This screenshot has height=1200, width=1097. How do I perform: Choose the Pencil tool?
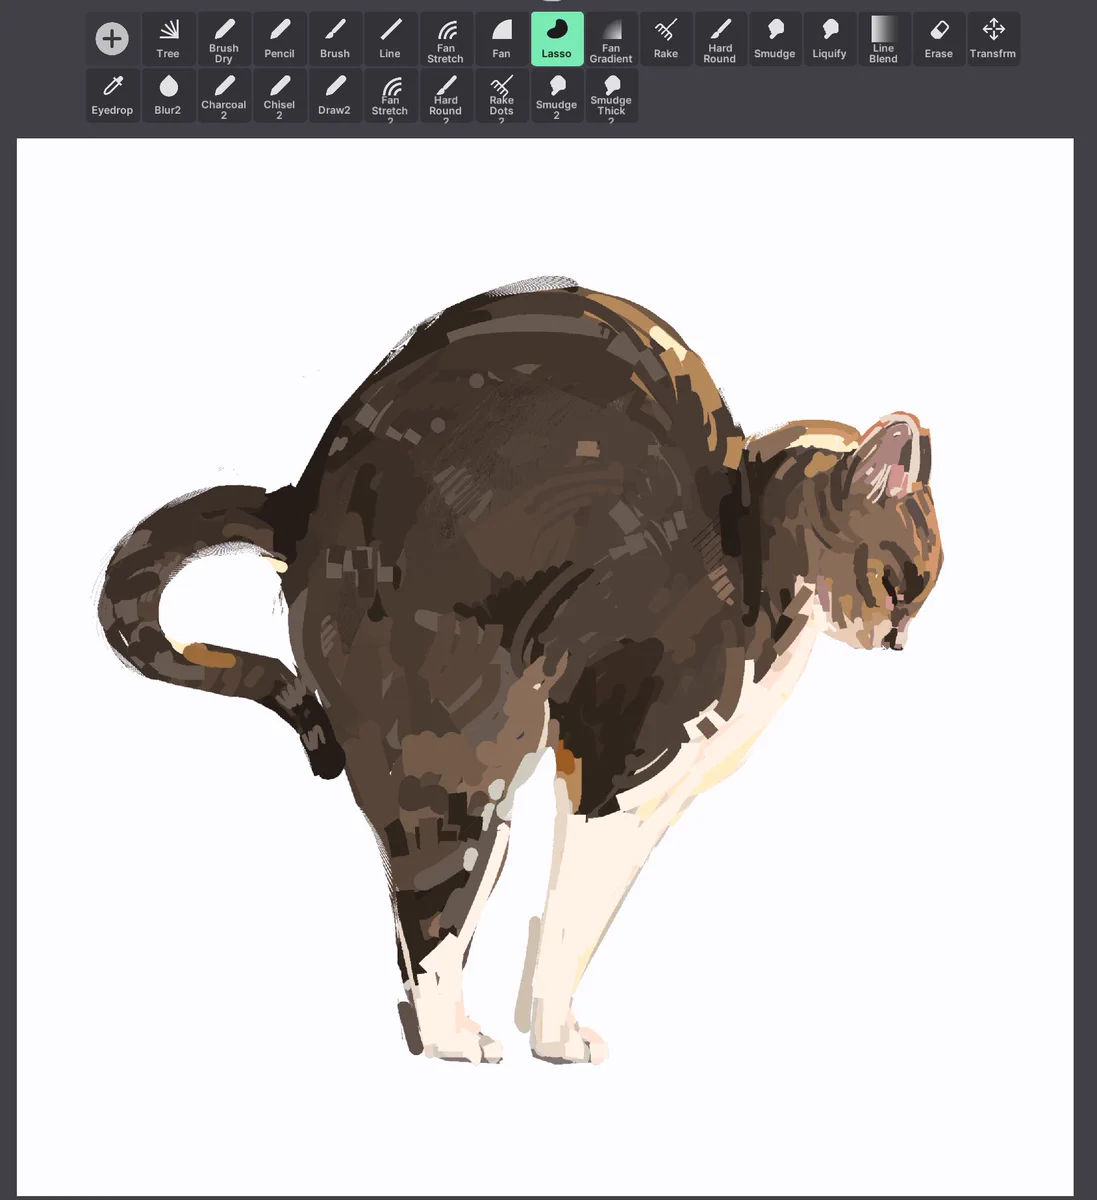pos(279,39)
